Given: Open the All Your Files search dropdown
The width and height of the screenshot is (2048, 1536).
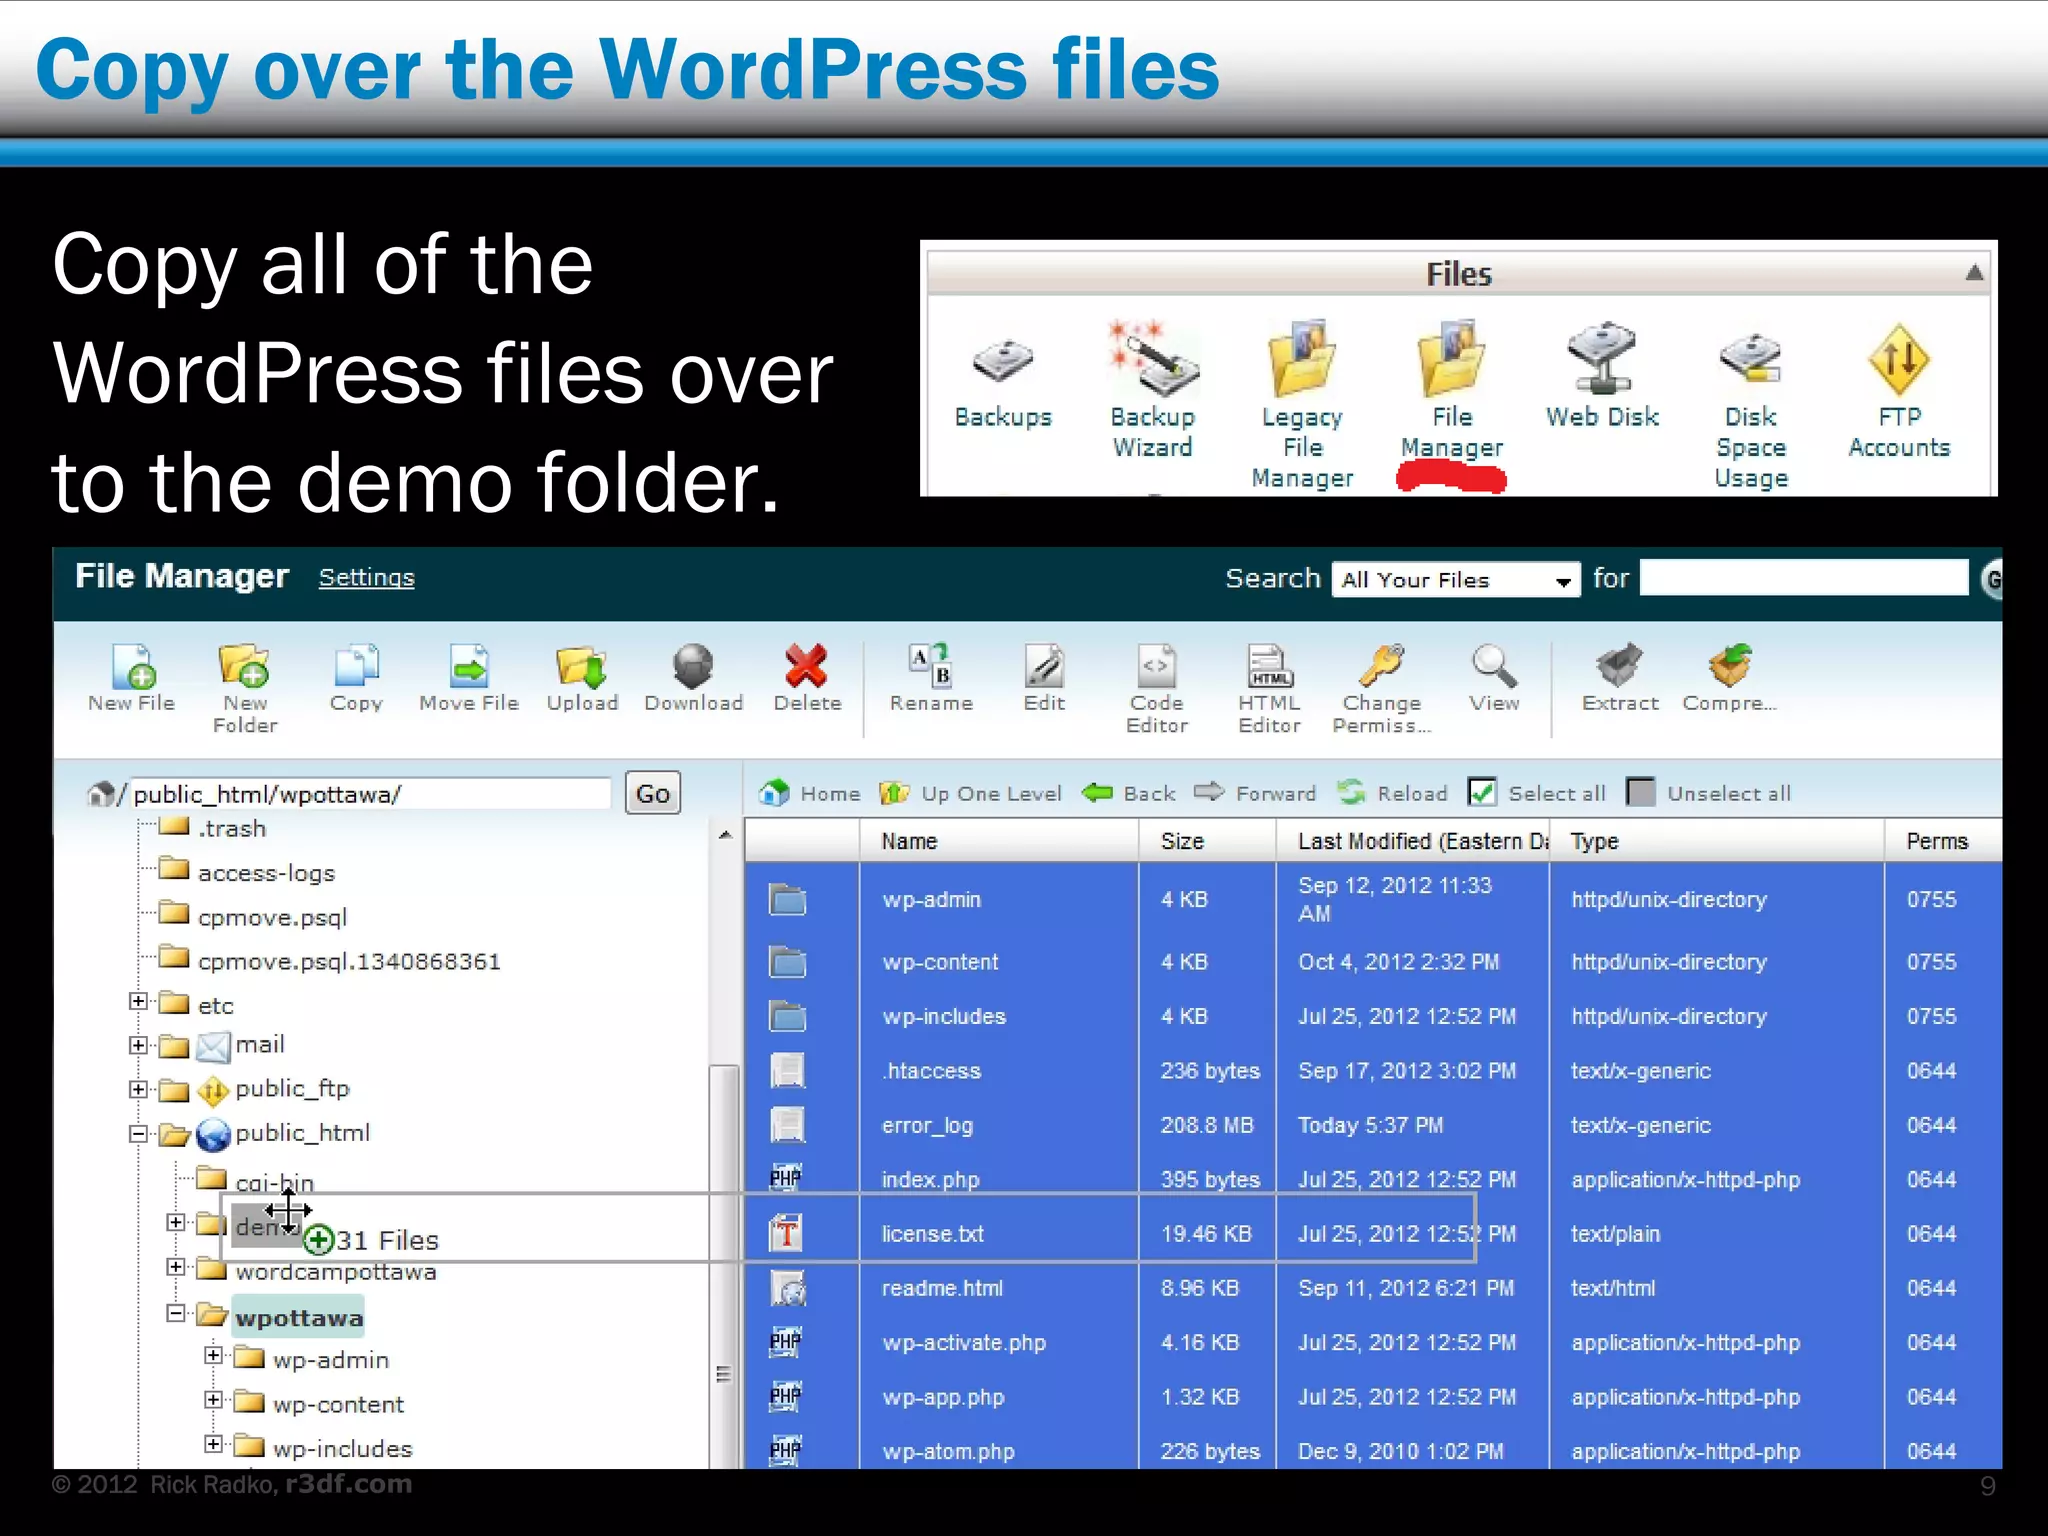Looking at the screenshot, I should (1455, 580).
